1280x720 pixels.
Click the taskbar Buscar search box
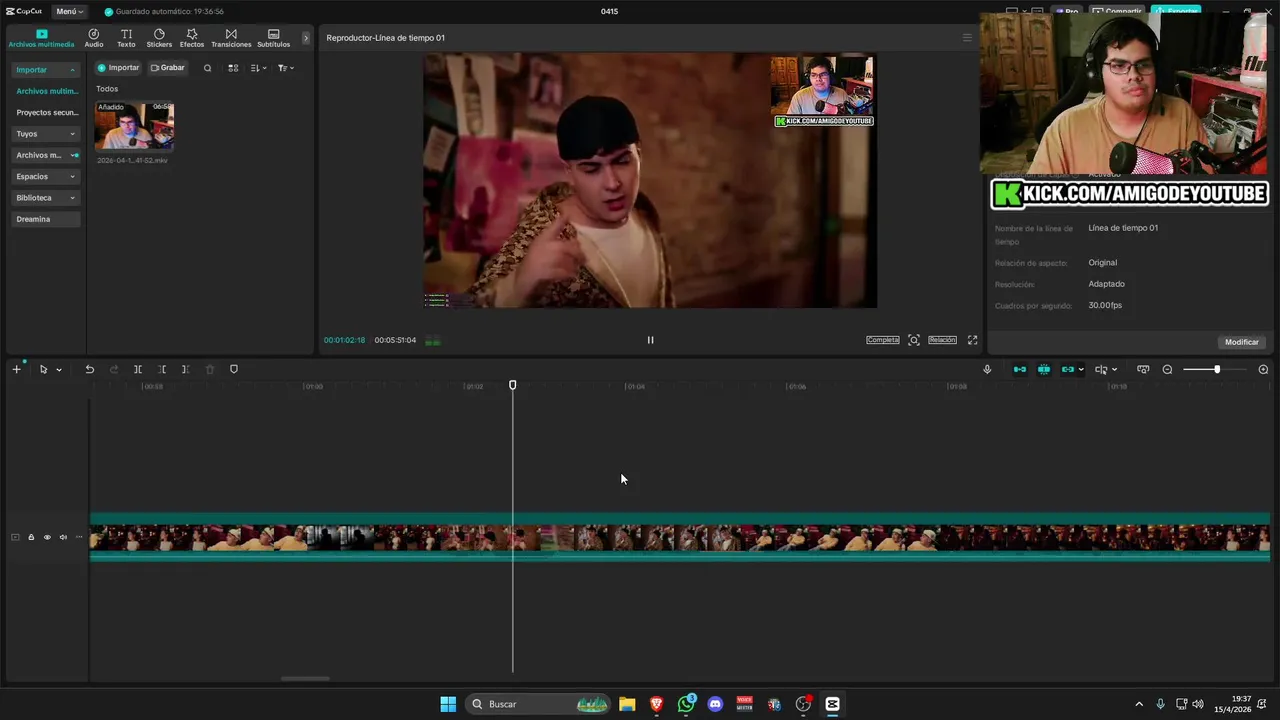540,704
